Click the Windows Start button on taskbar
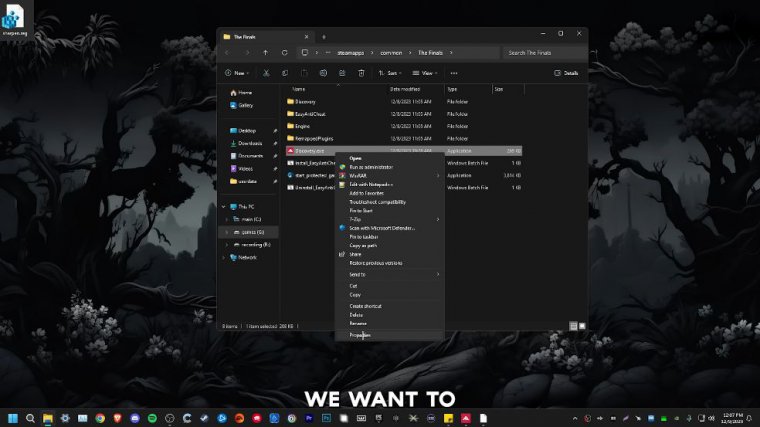 [13, 417]
